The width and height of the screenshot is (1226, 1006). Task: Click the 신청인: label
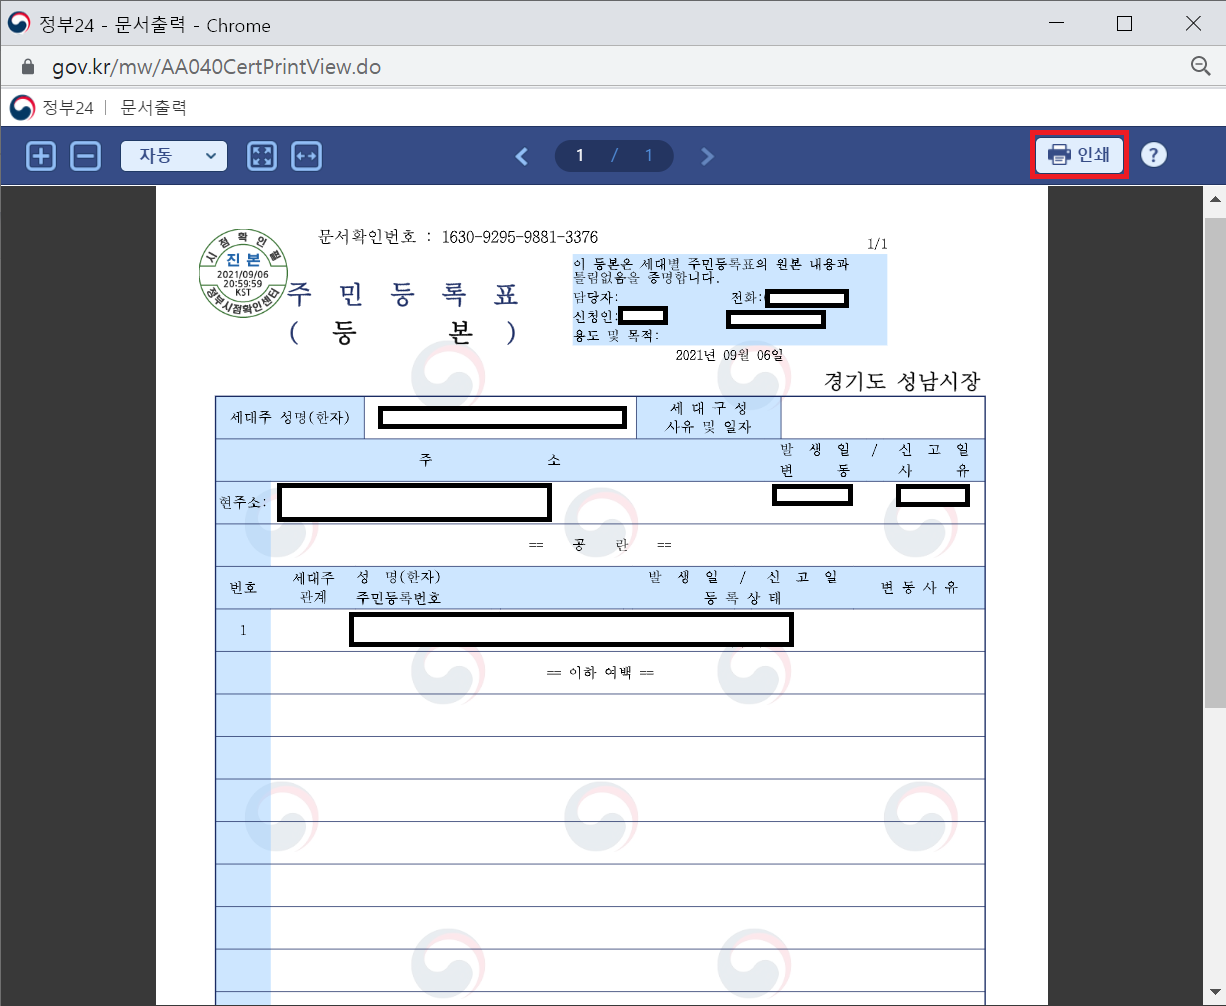click(x=596, y=317)
